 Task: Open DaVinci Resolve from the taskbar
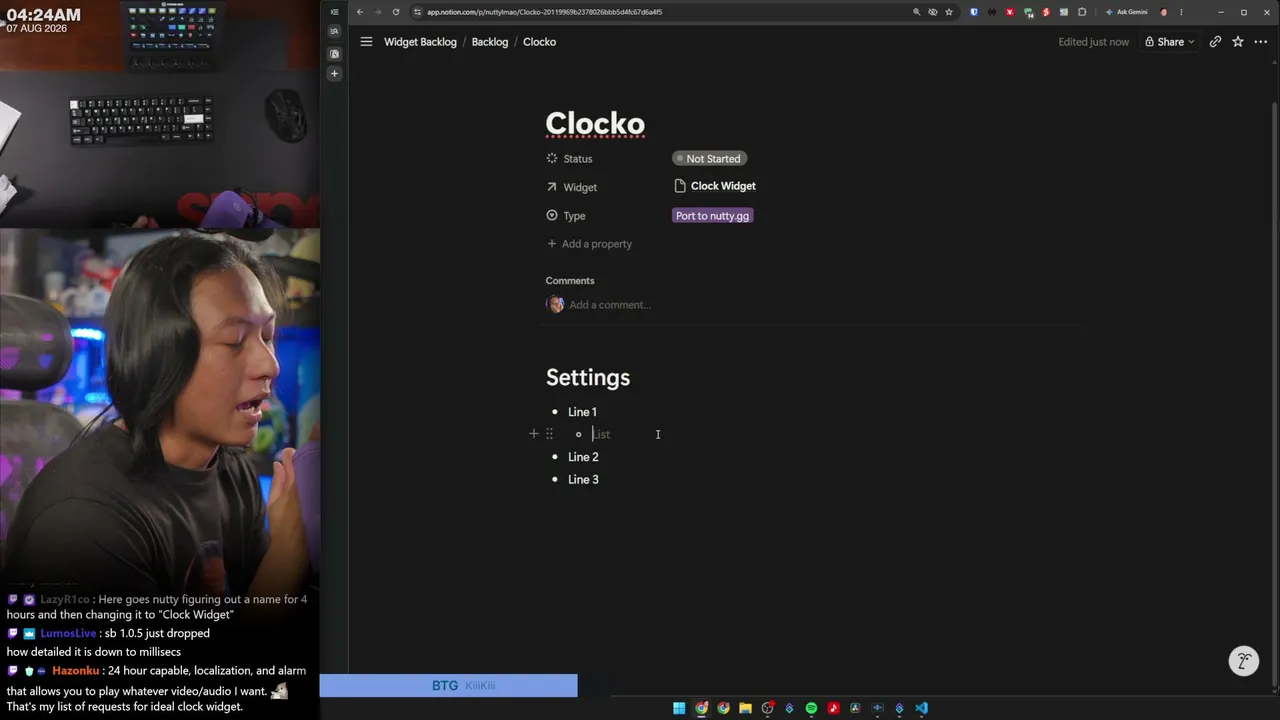click(855, 708)
